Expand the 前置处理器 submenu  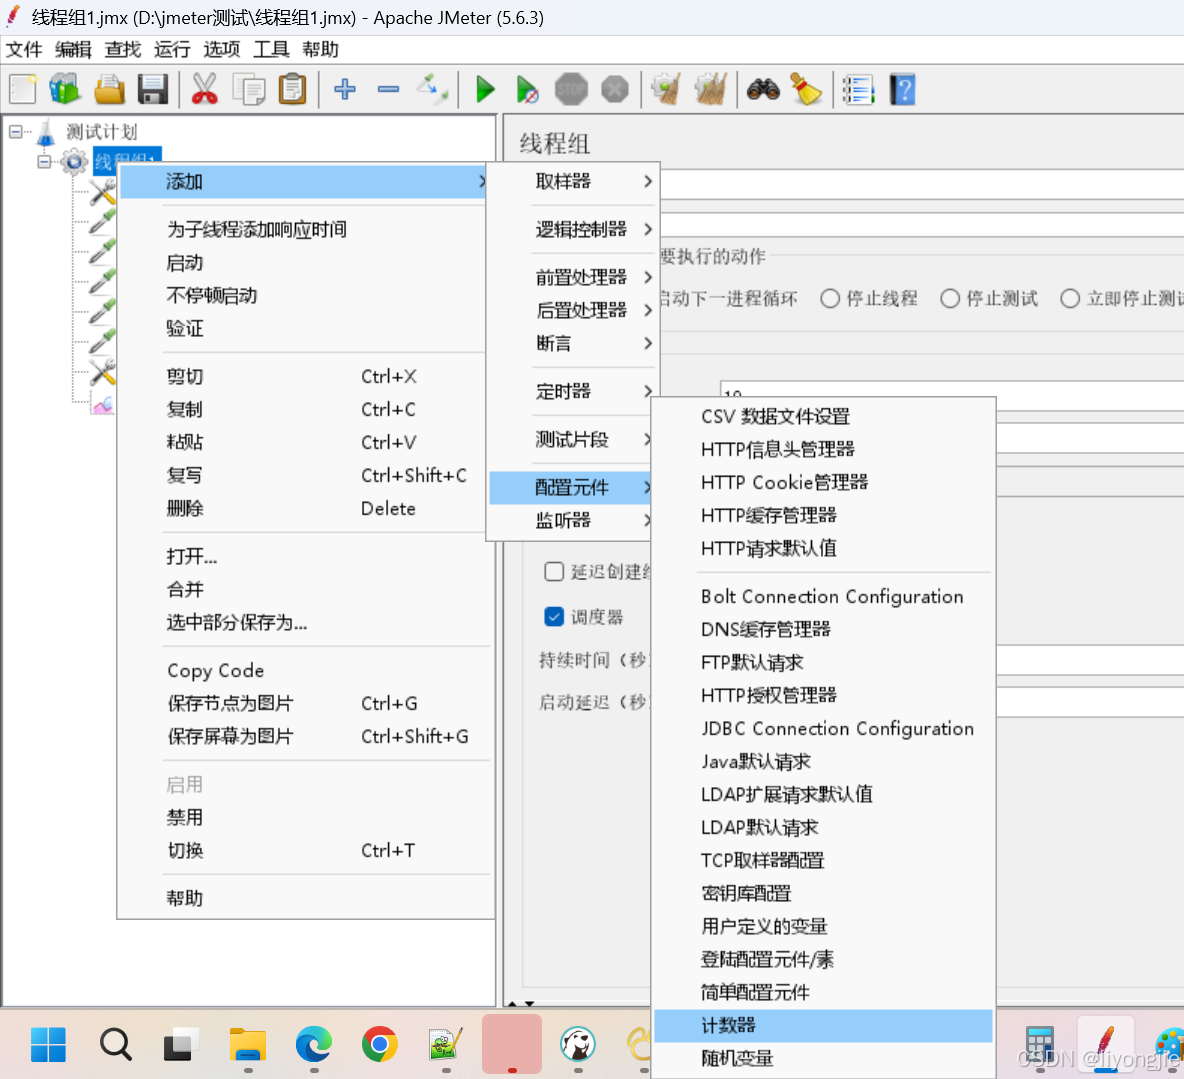pyautogui.click(x=572, y=277)
